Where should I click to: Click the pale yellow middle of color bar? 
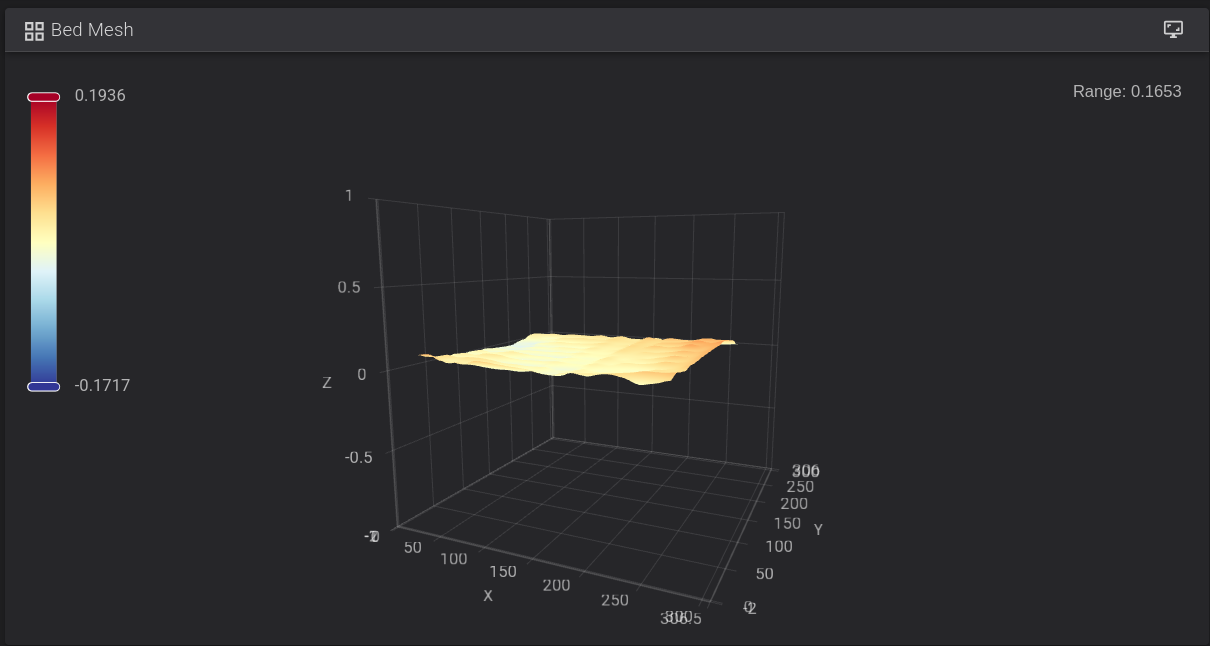pos(43,240)
